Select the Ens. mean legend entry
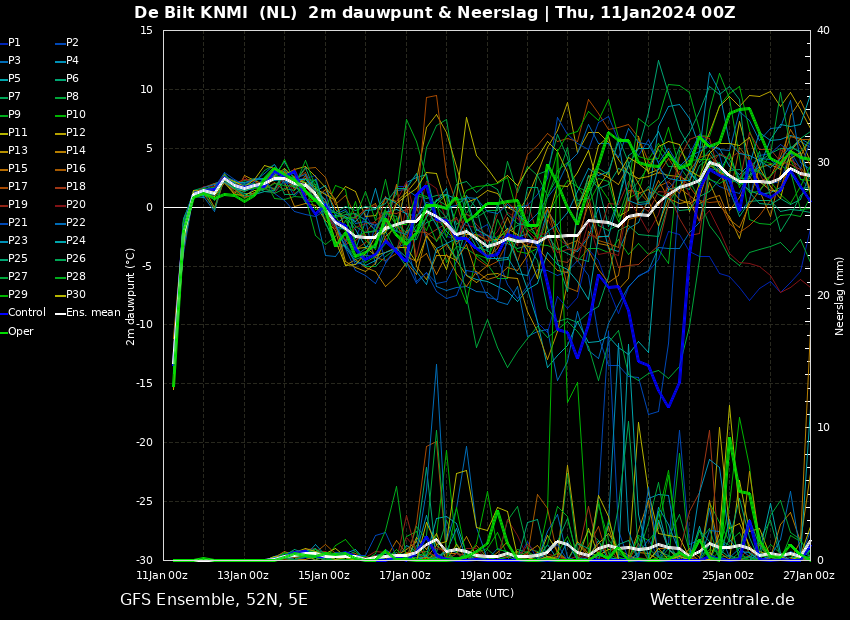 point(88,313)
